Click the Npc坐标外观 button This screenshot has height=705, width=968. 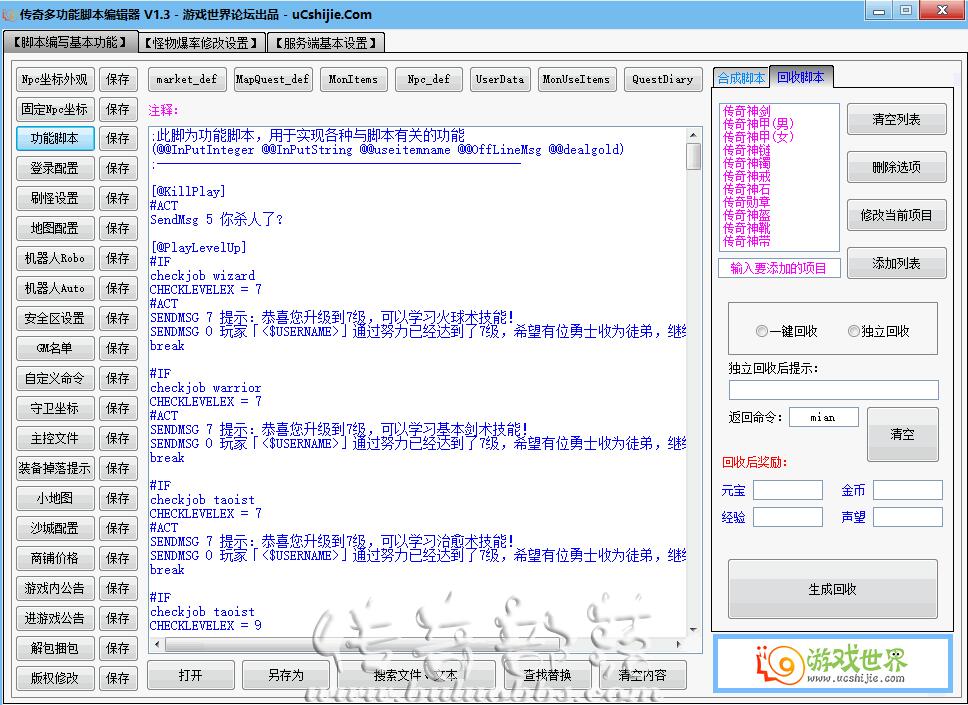coord(55,79)
